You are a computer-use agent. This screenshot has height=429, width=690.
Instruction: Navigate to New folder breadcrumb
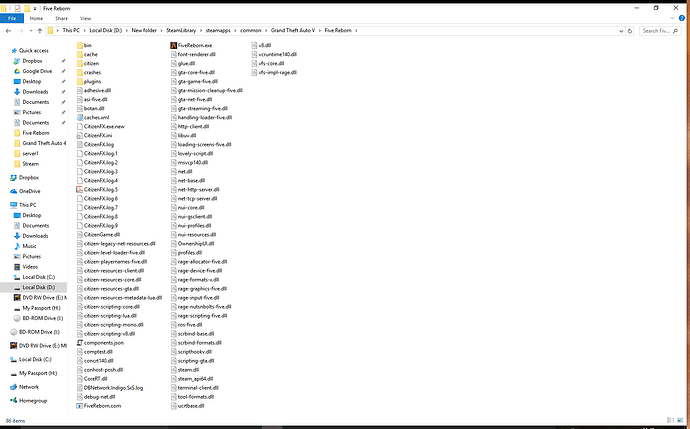(144, 31)
